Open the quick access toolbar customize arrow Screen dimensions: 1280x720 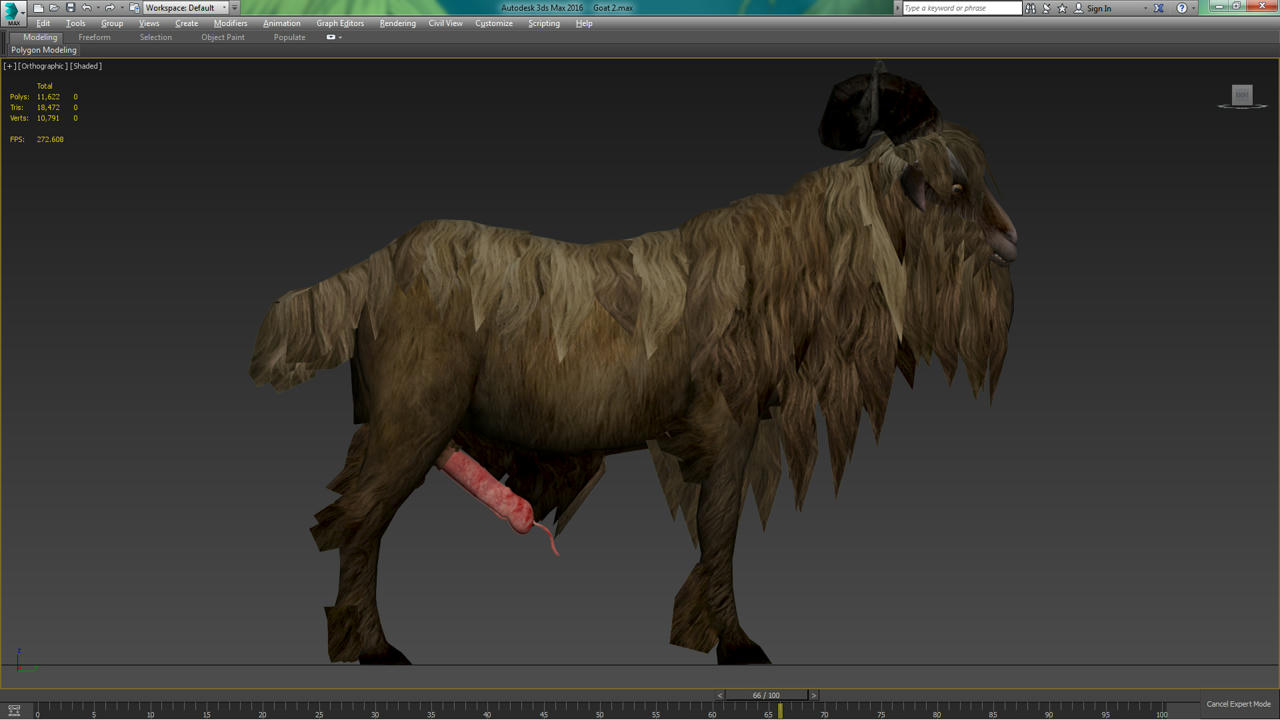(x=235, y=8)
